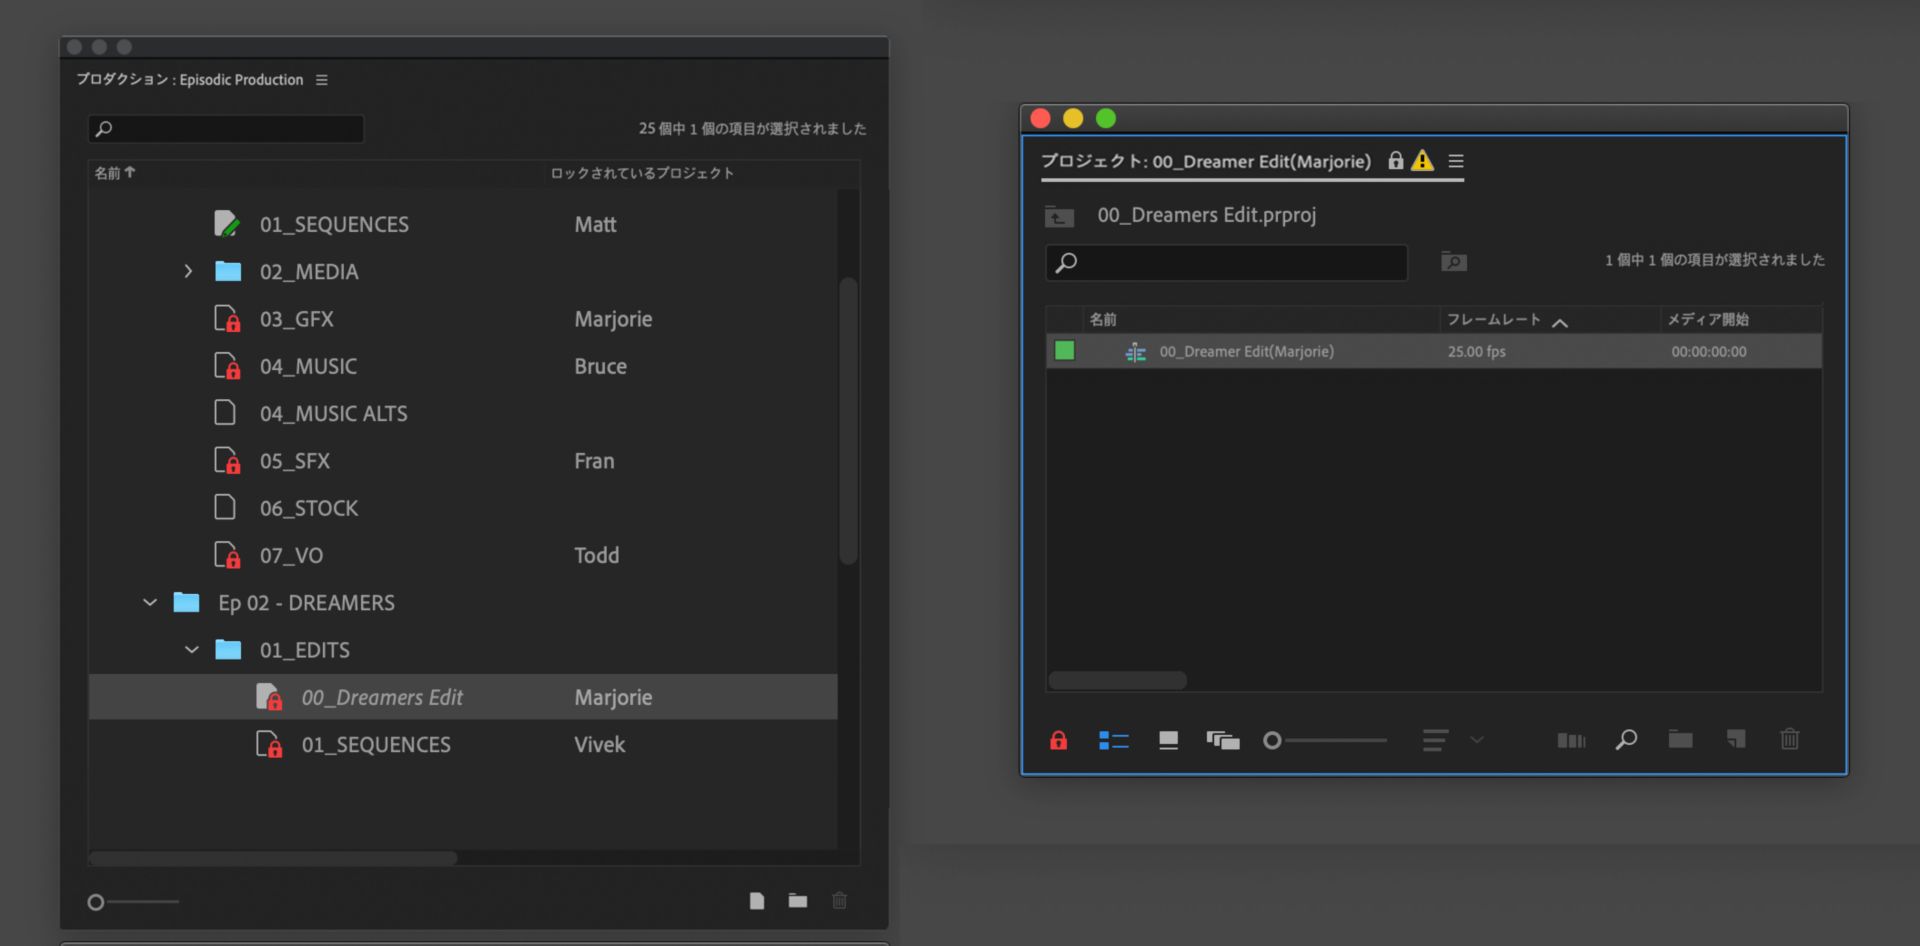The image size is (1920, 946).
Task: Select the 00_Dreamers Edit project row
Action: (x=463, y=697)
